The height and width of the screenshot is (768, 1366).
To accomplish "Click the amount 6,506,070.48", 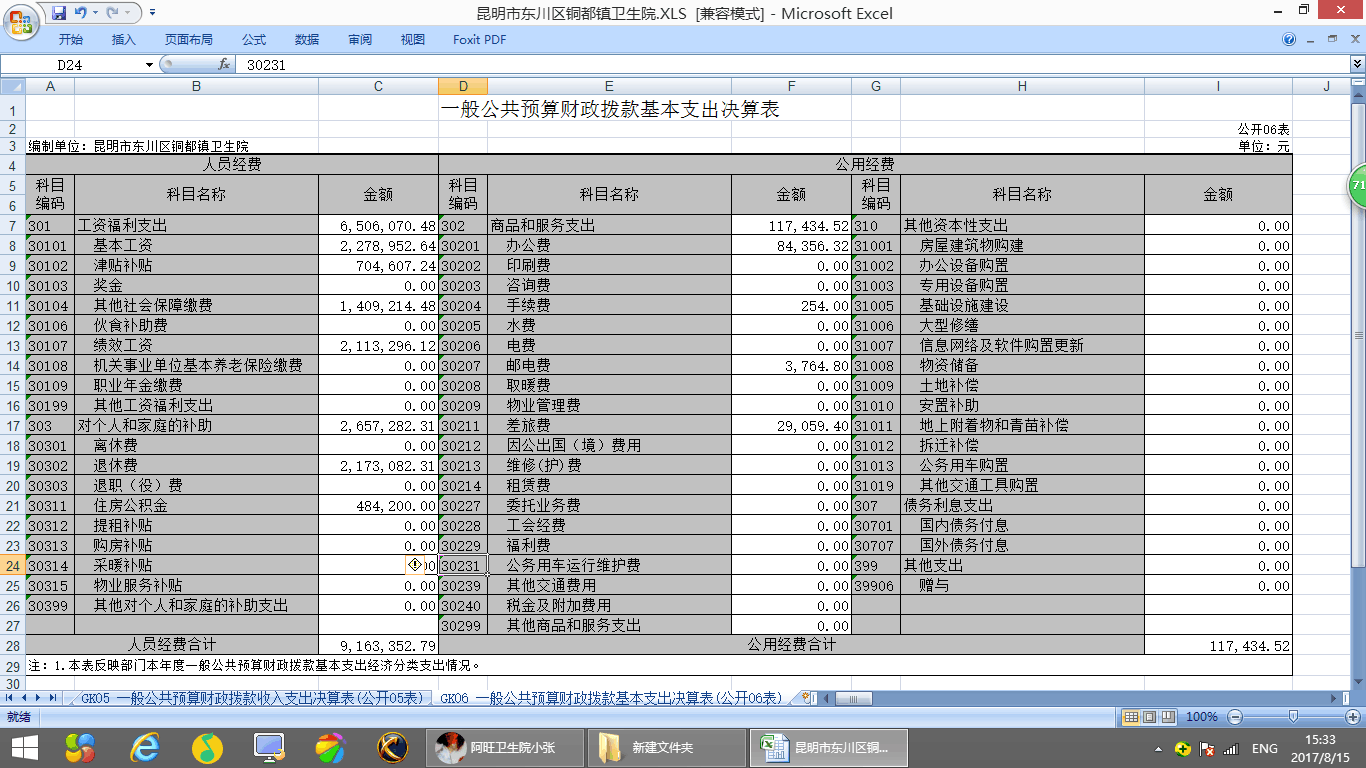I will (378, 226).
